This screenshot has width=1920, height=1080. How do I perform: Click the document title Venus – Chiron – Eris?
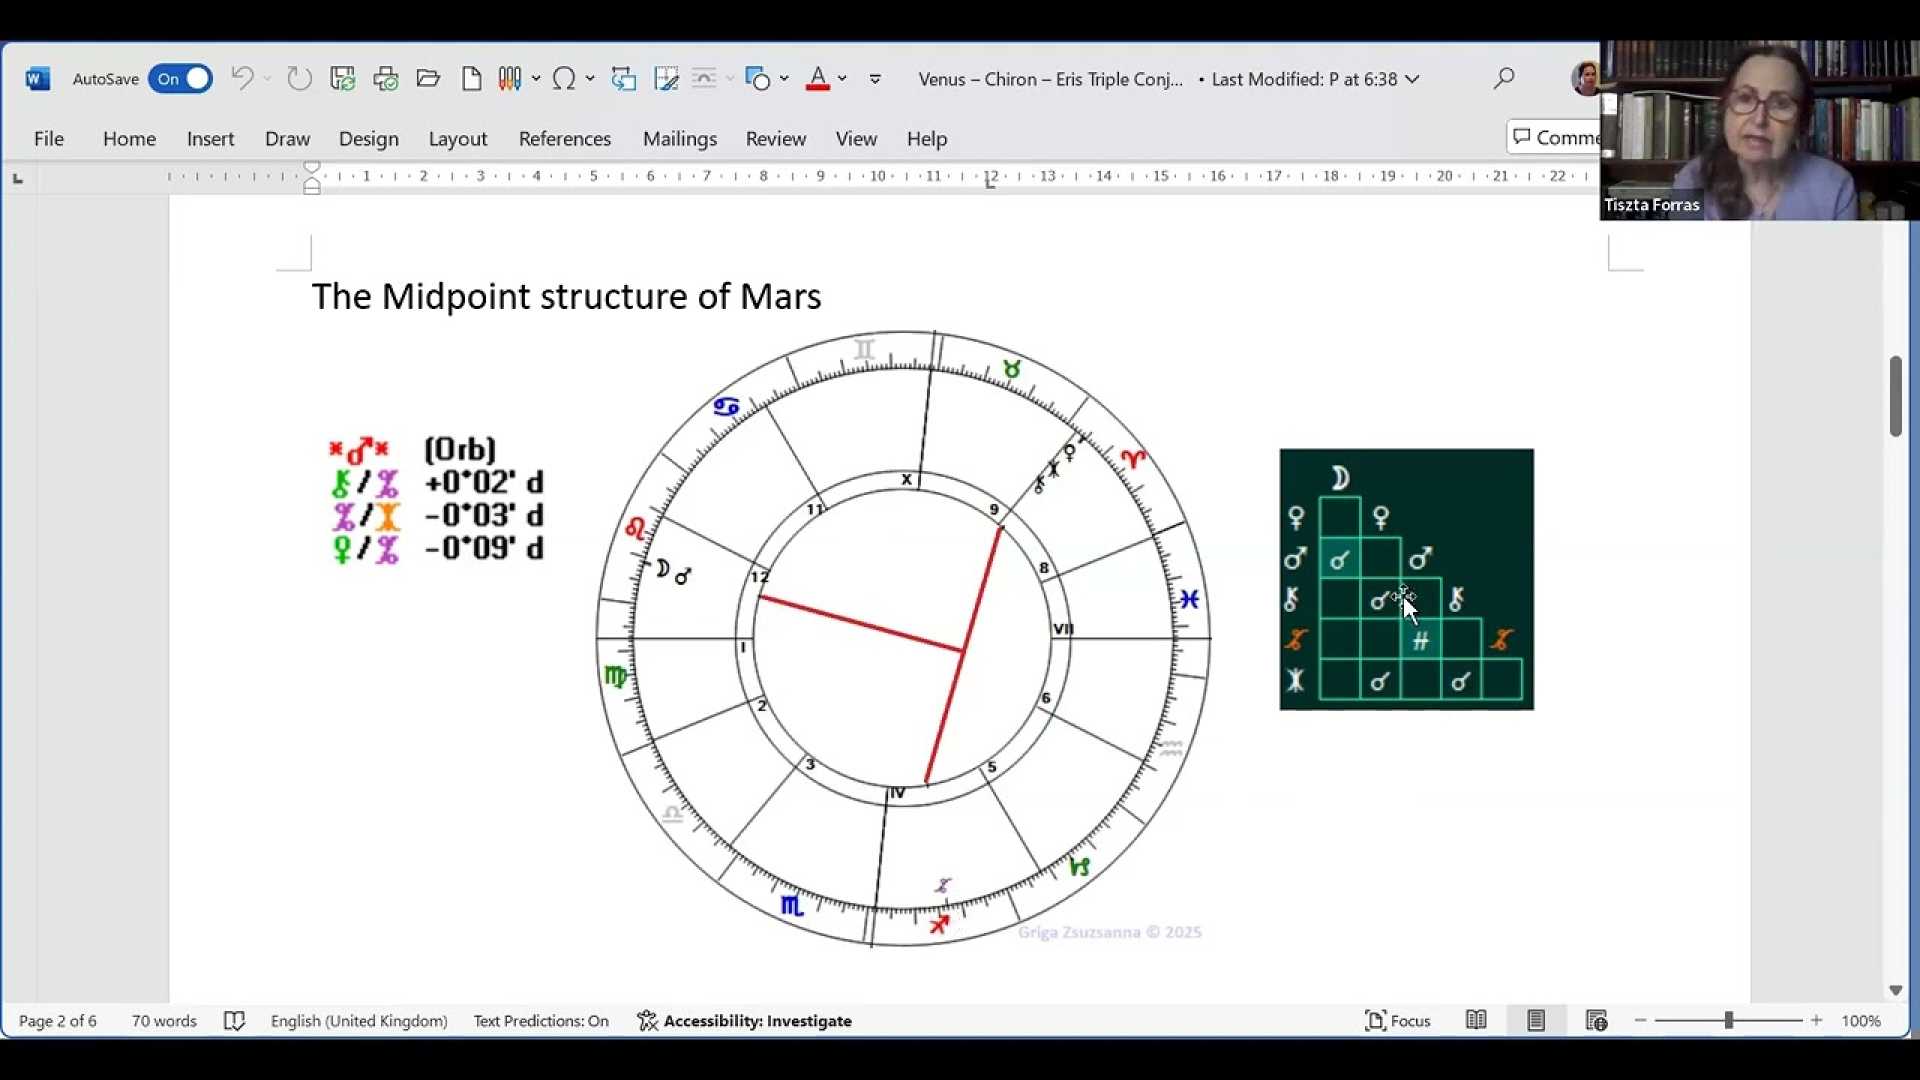1050,79
